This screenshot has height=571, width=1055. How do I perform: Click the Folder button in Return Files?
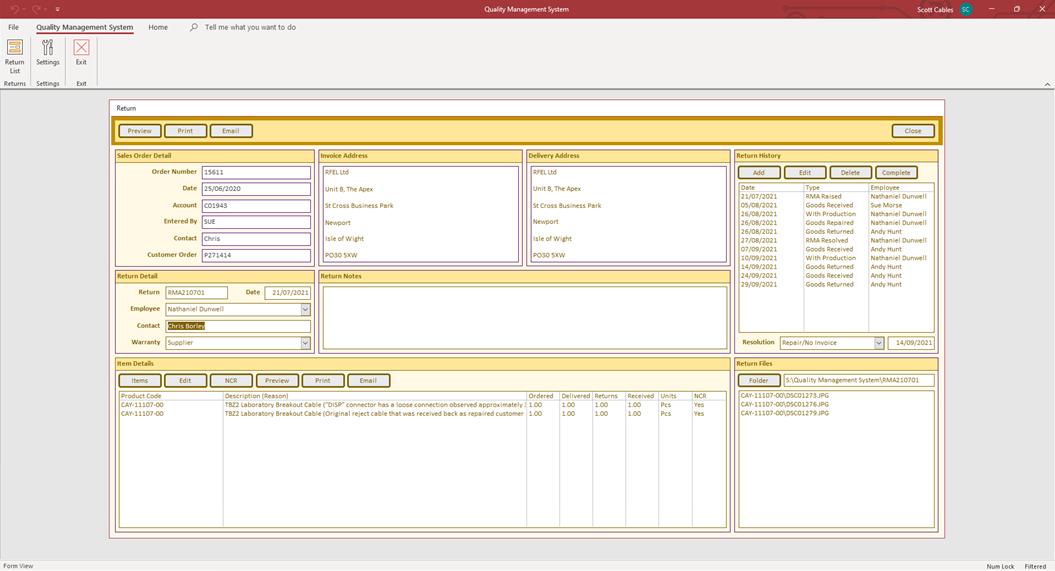[x=759, y=381]
